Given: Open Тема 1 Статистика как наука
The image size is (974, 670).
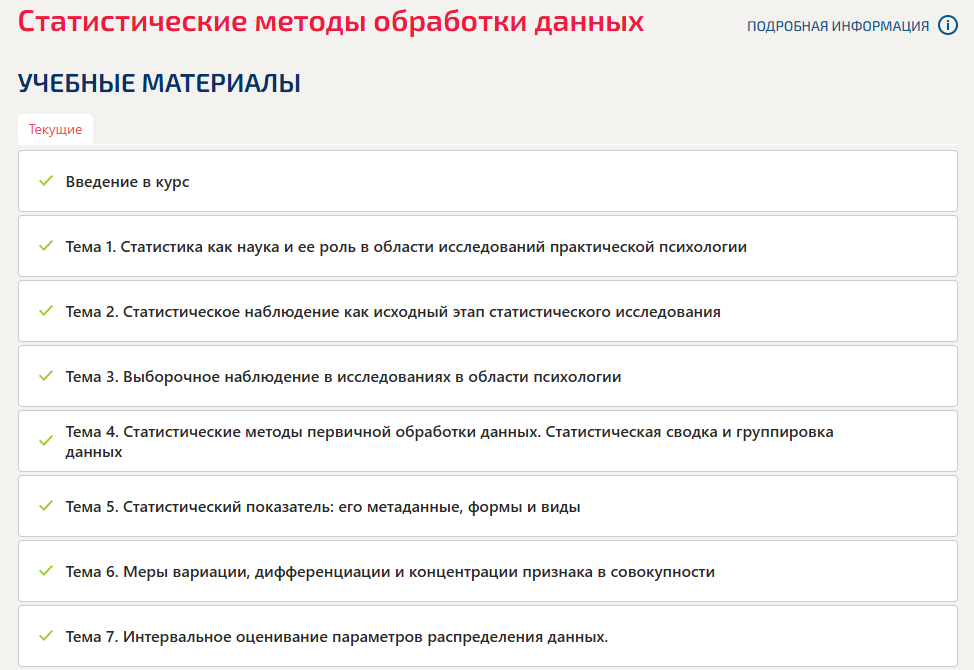Looking at the screenshot, I should (x=488, y=247).
